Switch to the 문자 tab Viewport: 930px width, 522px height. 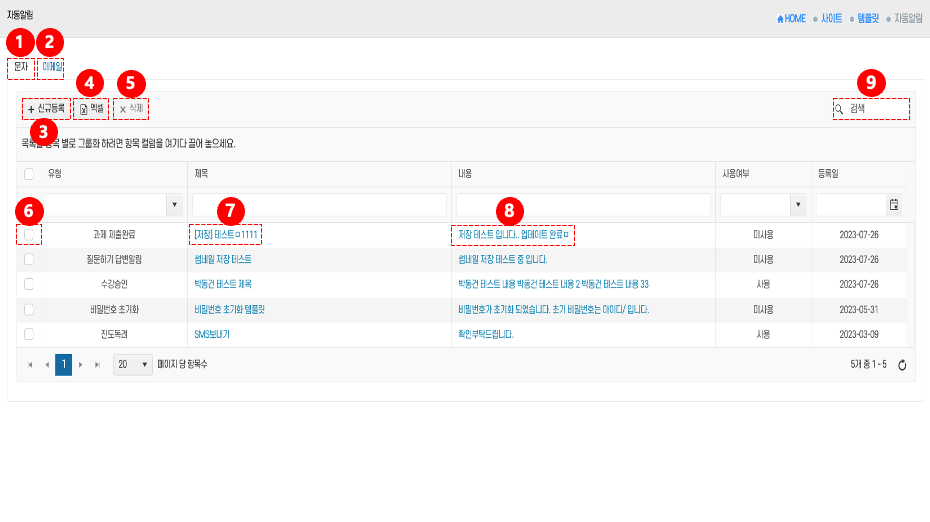click(20, 67)
